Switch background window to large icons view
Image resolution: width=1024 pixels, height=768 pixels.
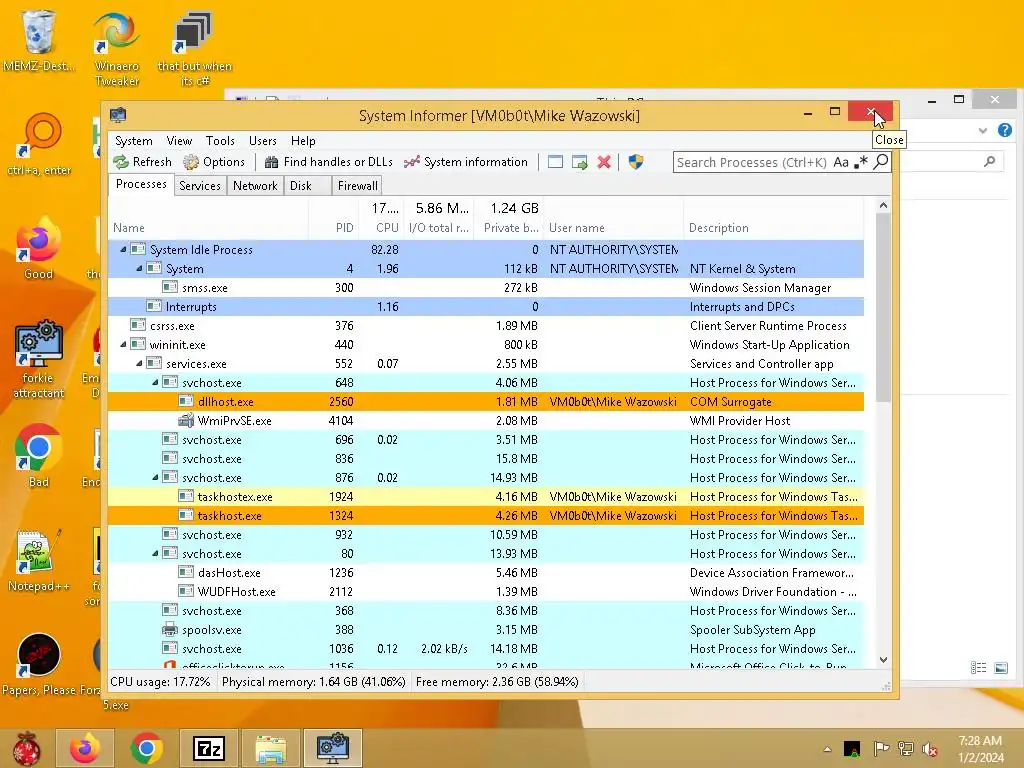click(1000, 667)
